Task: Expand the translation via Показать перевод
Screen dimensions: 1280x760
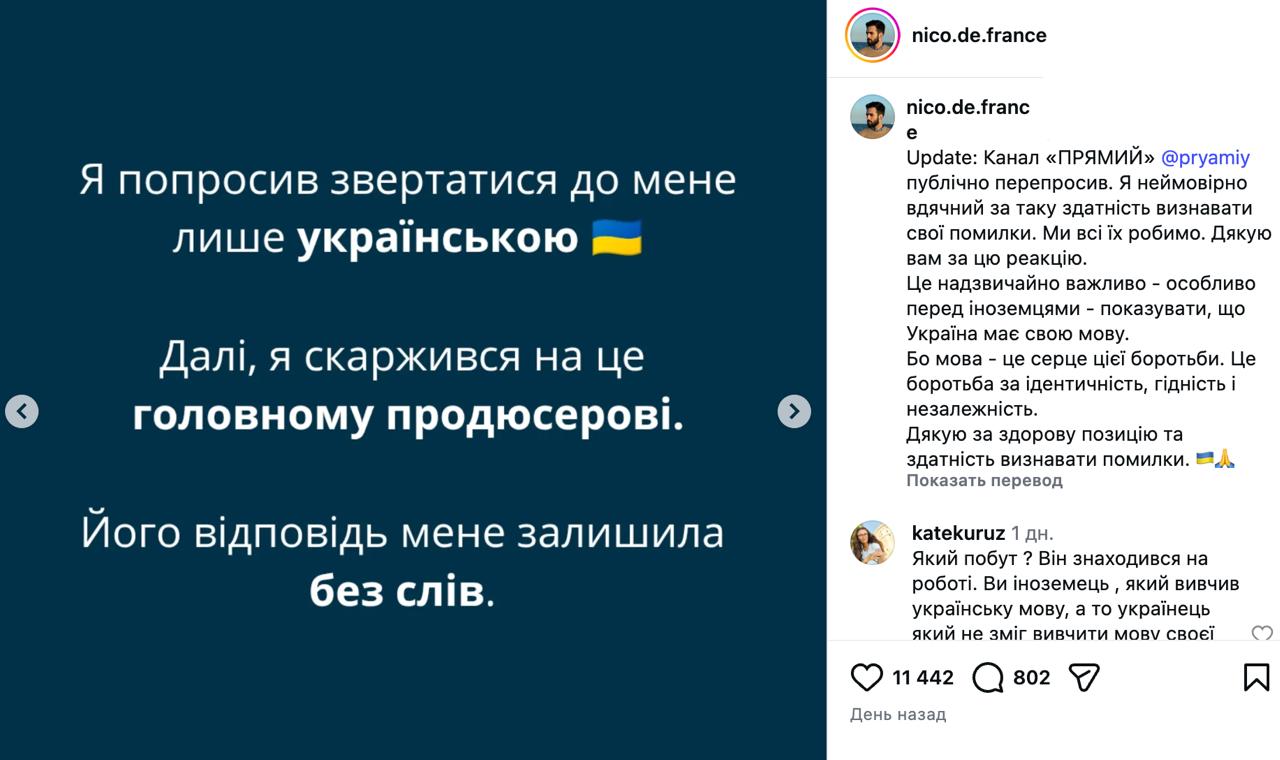Action: coord(985,482)
